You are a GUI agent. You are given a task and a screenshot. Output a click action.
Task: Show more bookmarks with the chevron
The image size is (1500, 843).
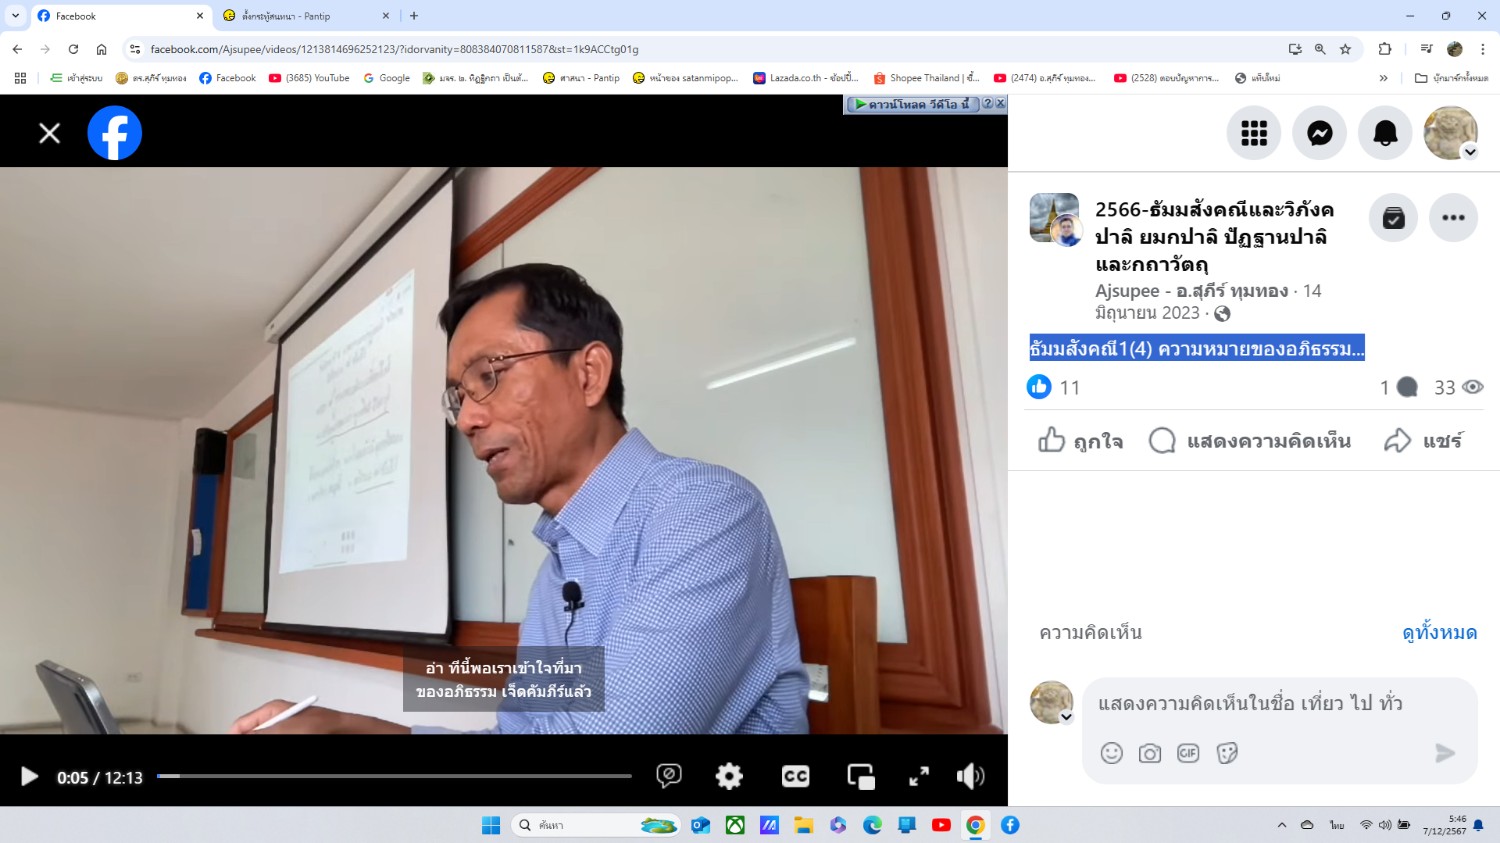tap(1383, 78)
